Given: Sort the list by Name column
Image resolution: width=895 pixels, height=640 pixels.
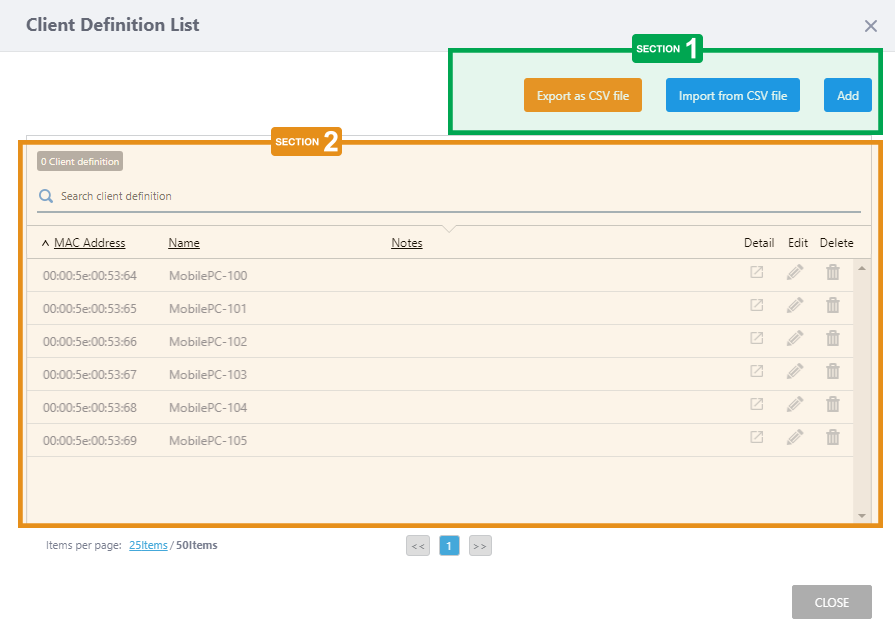Looking at the screenshot, I should pos(184,243).
